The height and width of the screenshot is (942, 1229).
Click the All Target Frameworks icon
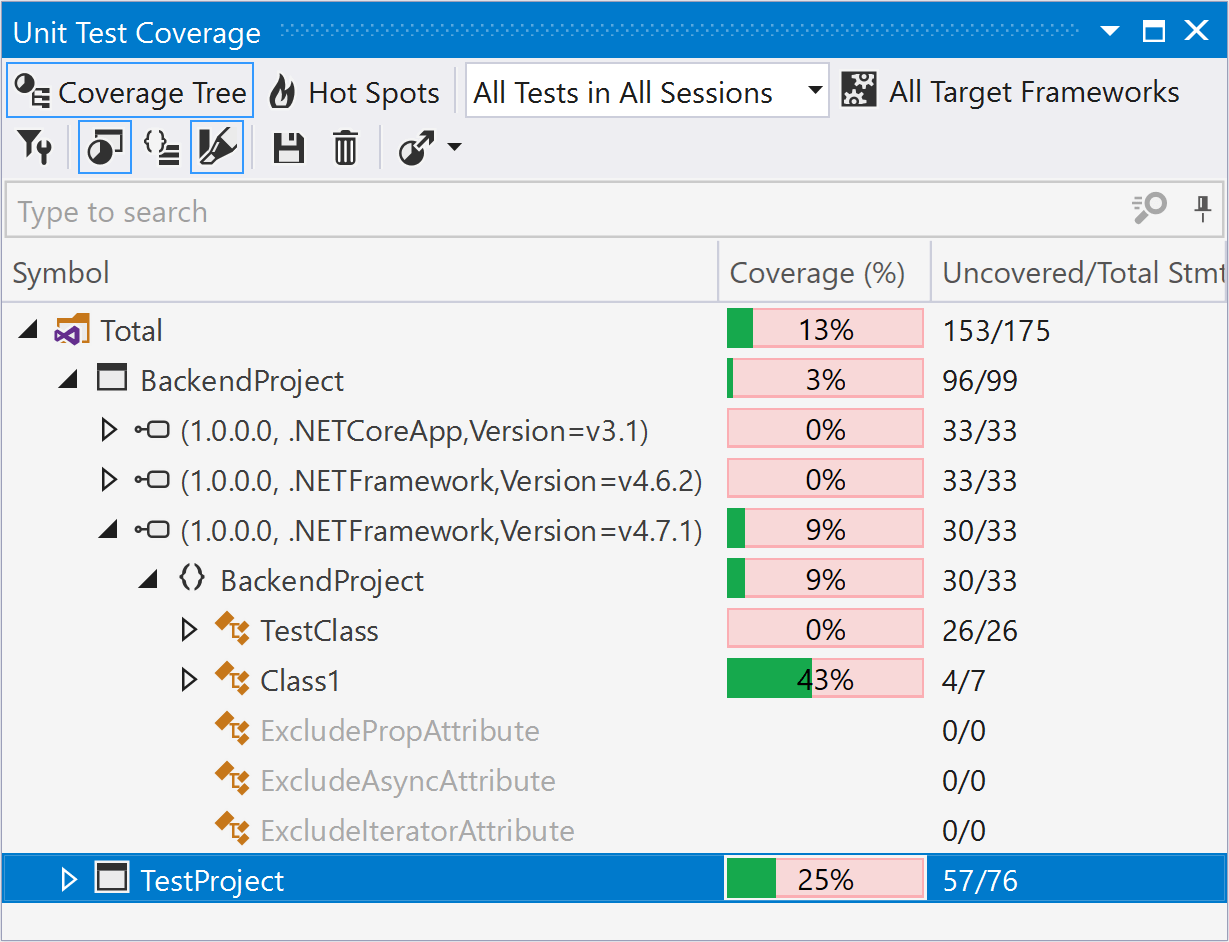[x=857, y=90]
